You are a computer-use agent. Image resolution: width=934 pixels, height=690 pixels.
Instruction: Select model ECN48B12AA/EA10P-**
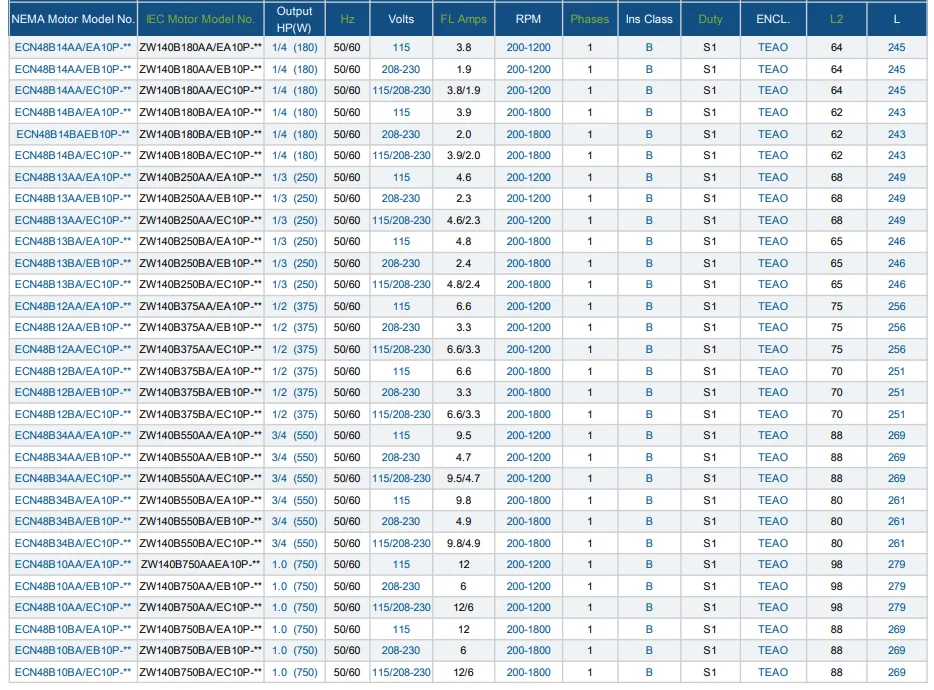73,306
